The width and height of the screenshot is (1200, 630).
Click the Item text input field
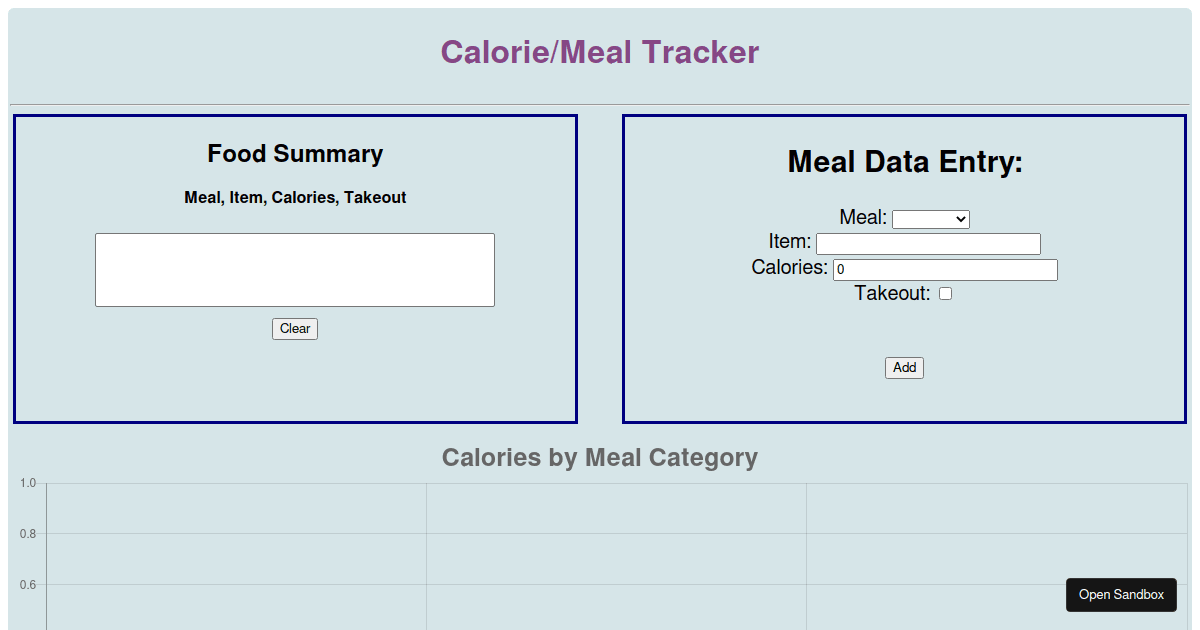click(x=928, y=244)
